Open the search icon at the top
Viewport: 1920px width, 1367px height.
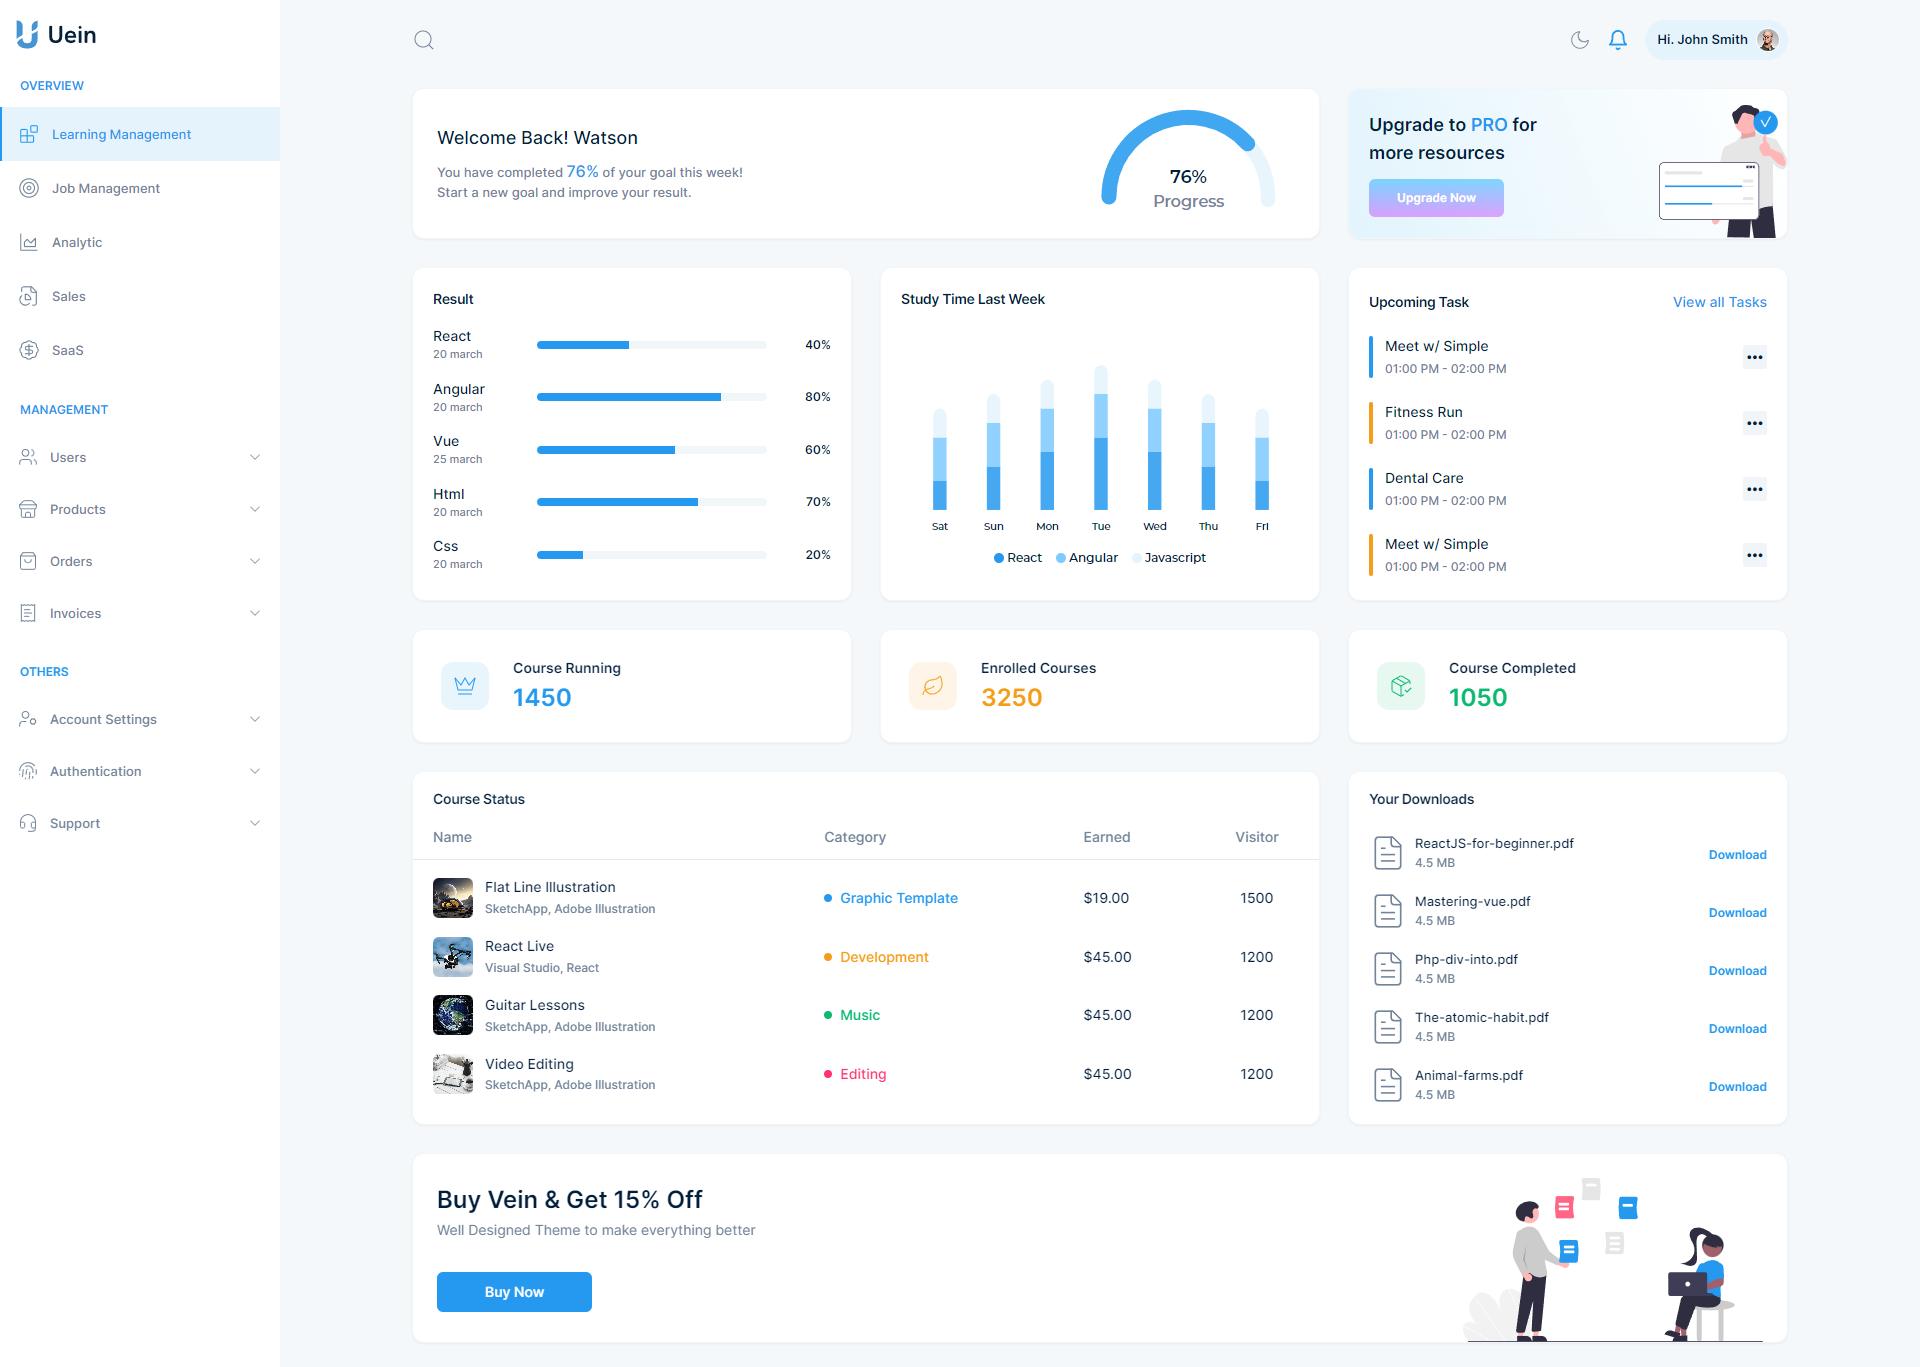pos(423,40)
